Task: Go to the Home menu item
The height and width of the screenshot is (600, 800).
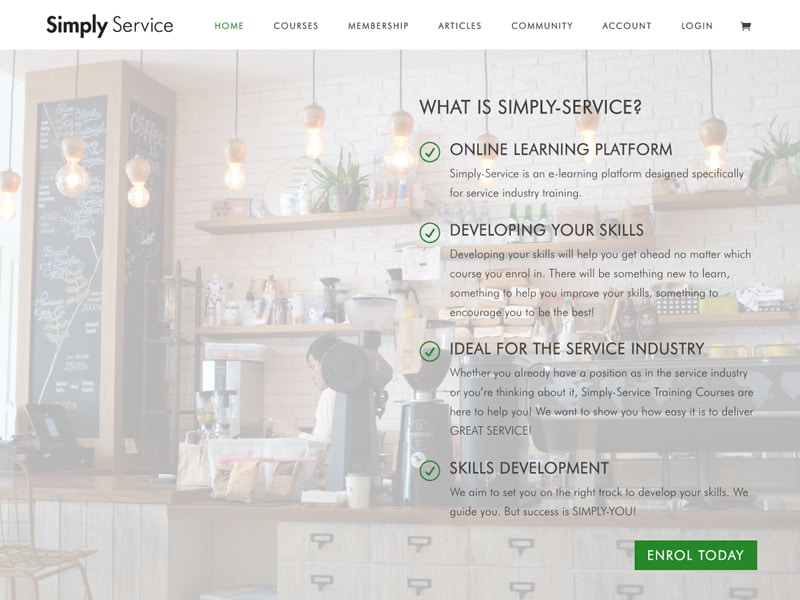Action: point(229,26)
